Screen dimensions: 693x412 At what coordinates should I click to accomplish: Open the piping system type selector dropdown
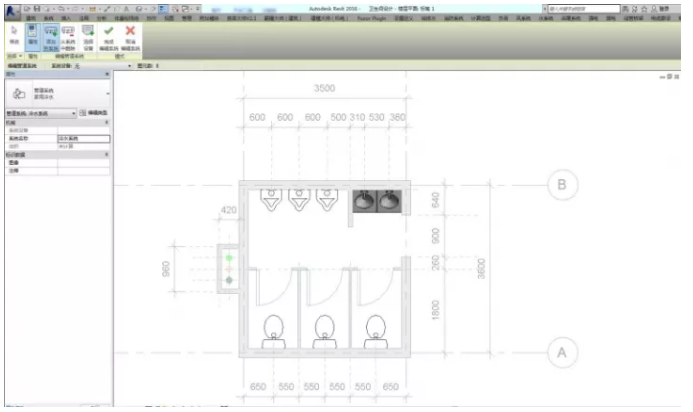[107, 94]
